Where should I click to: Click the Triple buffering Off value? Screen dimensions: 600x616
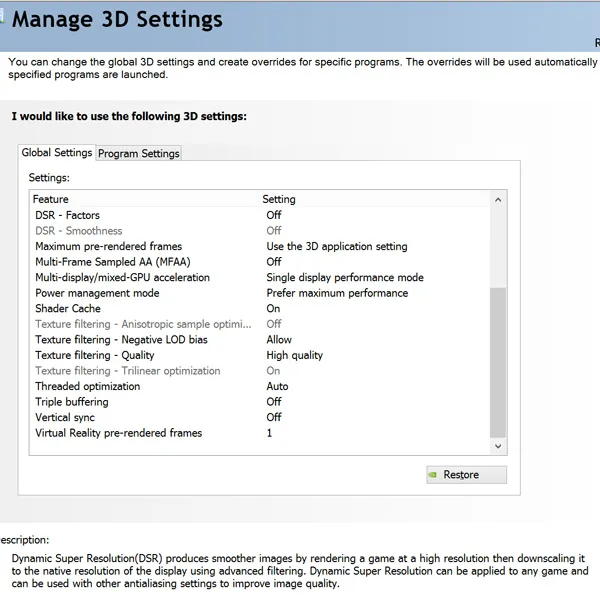coord(274,402)
